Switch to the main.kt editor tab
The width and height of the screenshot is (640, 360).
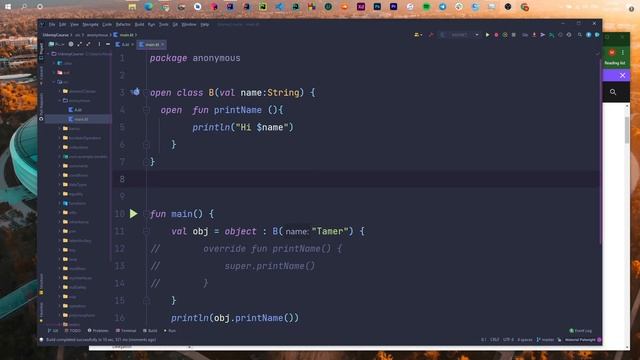(x=151, y=44)
